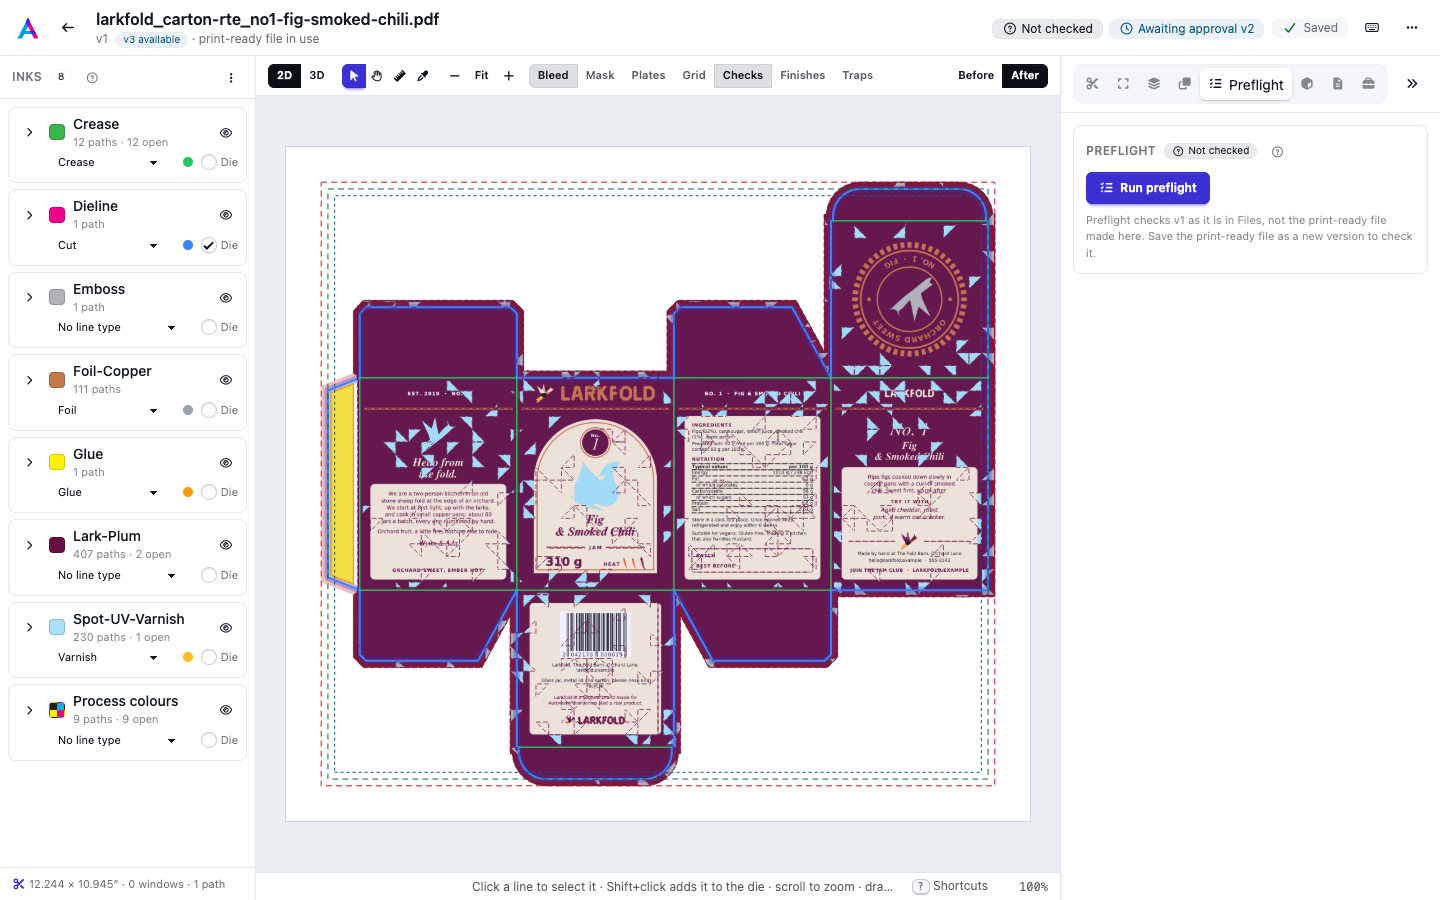Viewport: 1440px width, 900px height.
Task: Open the Emboss 'No line type' dropdown
Action: point(117,327)
